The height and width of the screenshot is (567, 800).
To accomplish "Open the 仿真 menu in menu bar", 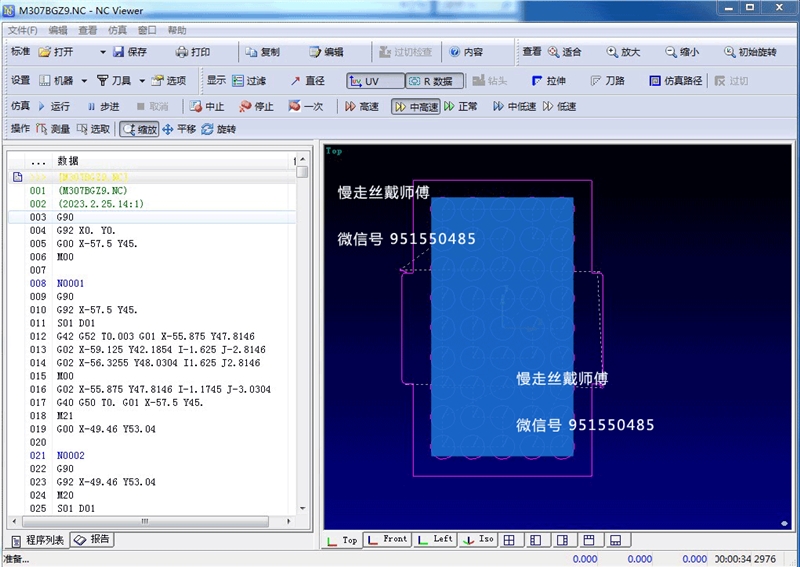I will (117, 30).
